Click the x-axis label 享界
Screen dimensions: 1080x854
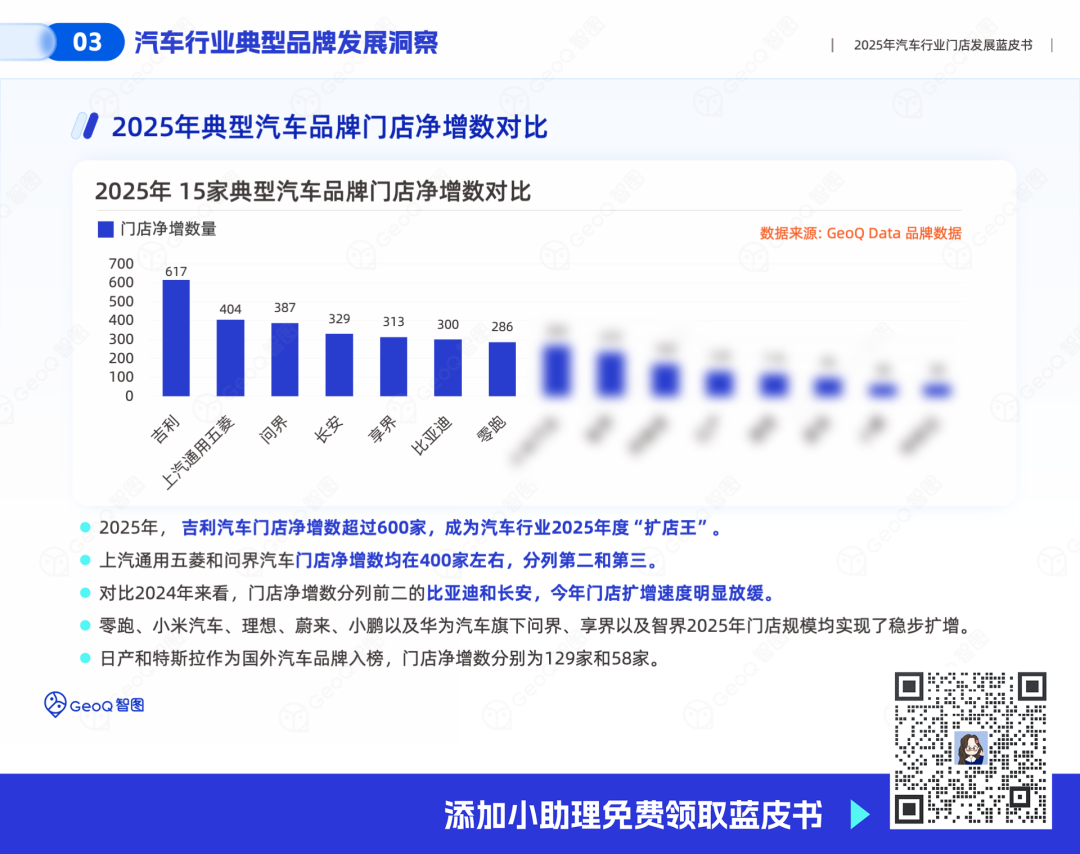pos(383,429)
